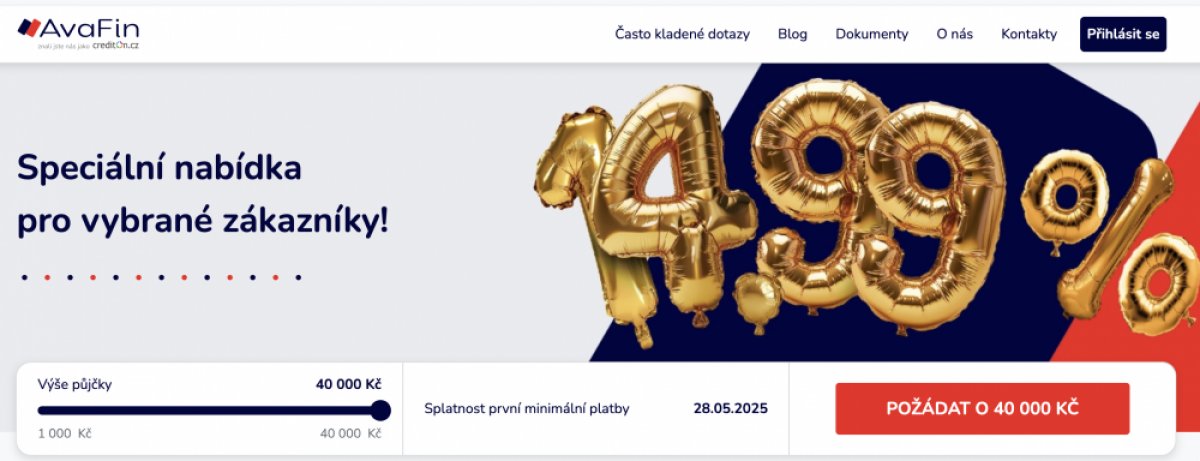Open Často kladené dotazy page

[x=682, y=34]
